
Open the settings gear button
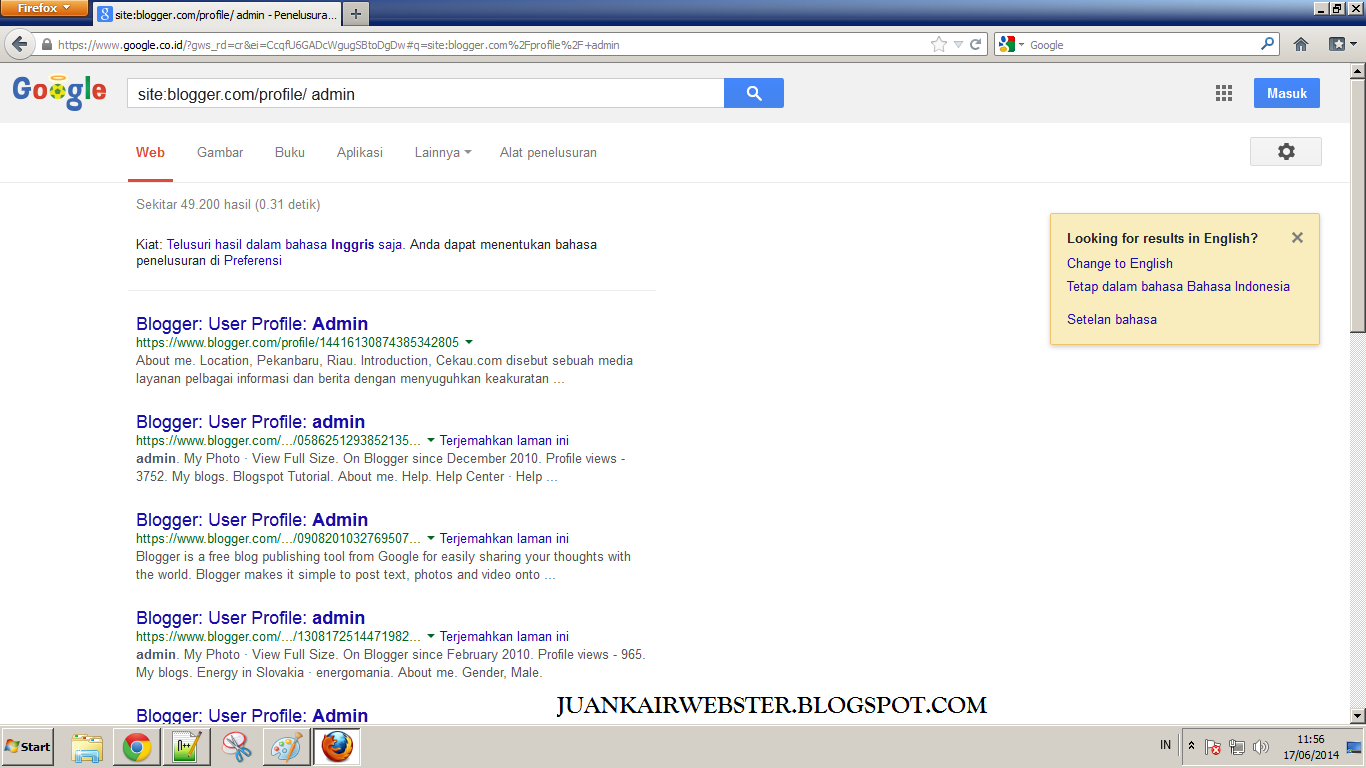click(1286, 152)
